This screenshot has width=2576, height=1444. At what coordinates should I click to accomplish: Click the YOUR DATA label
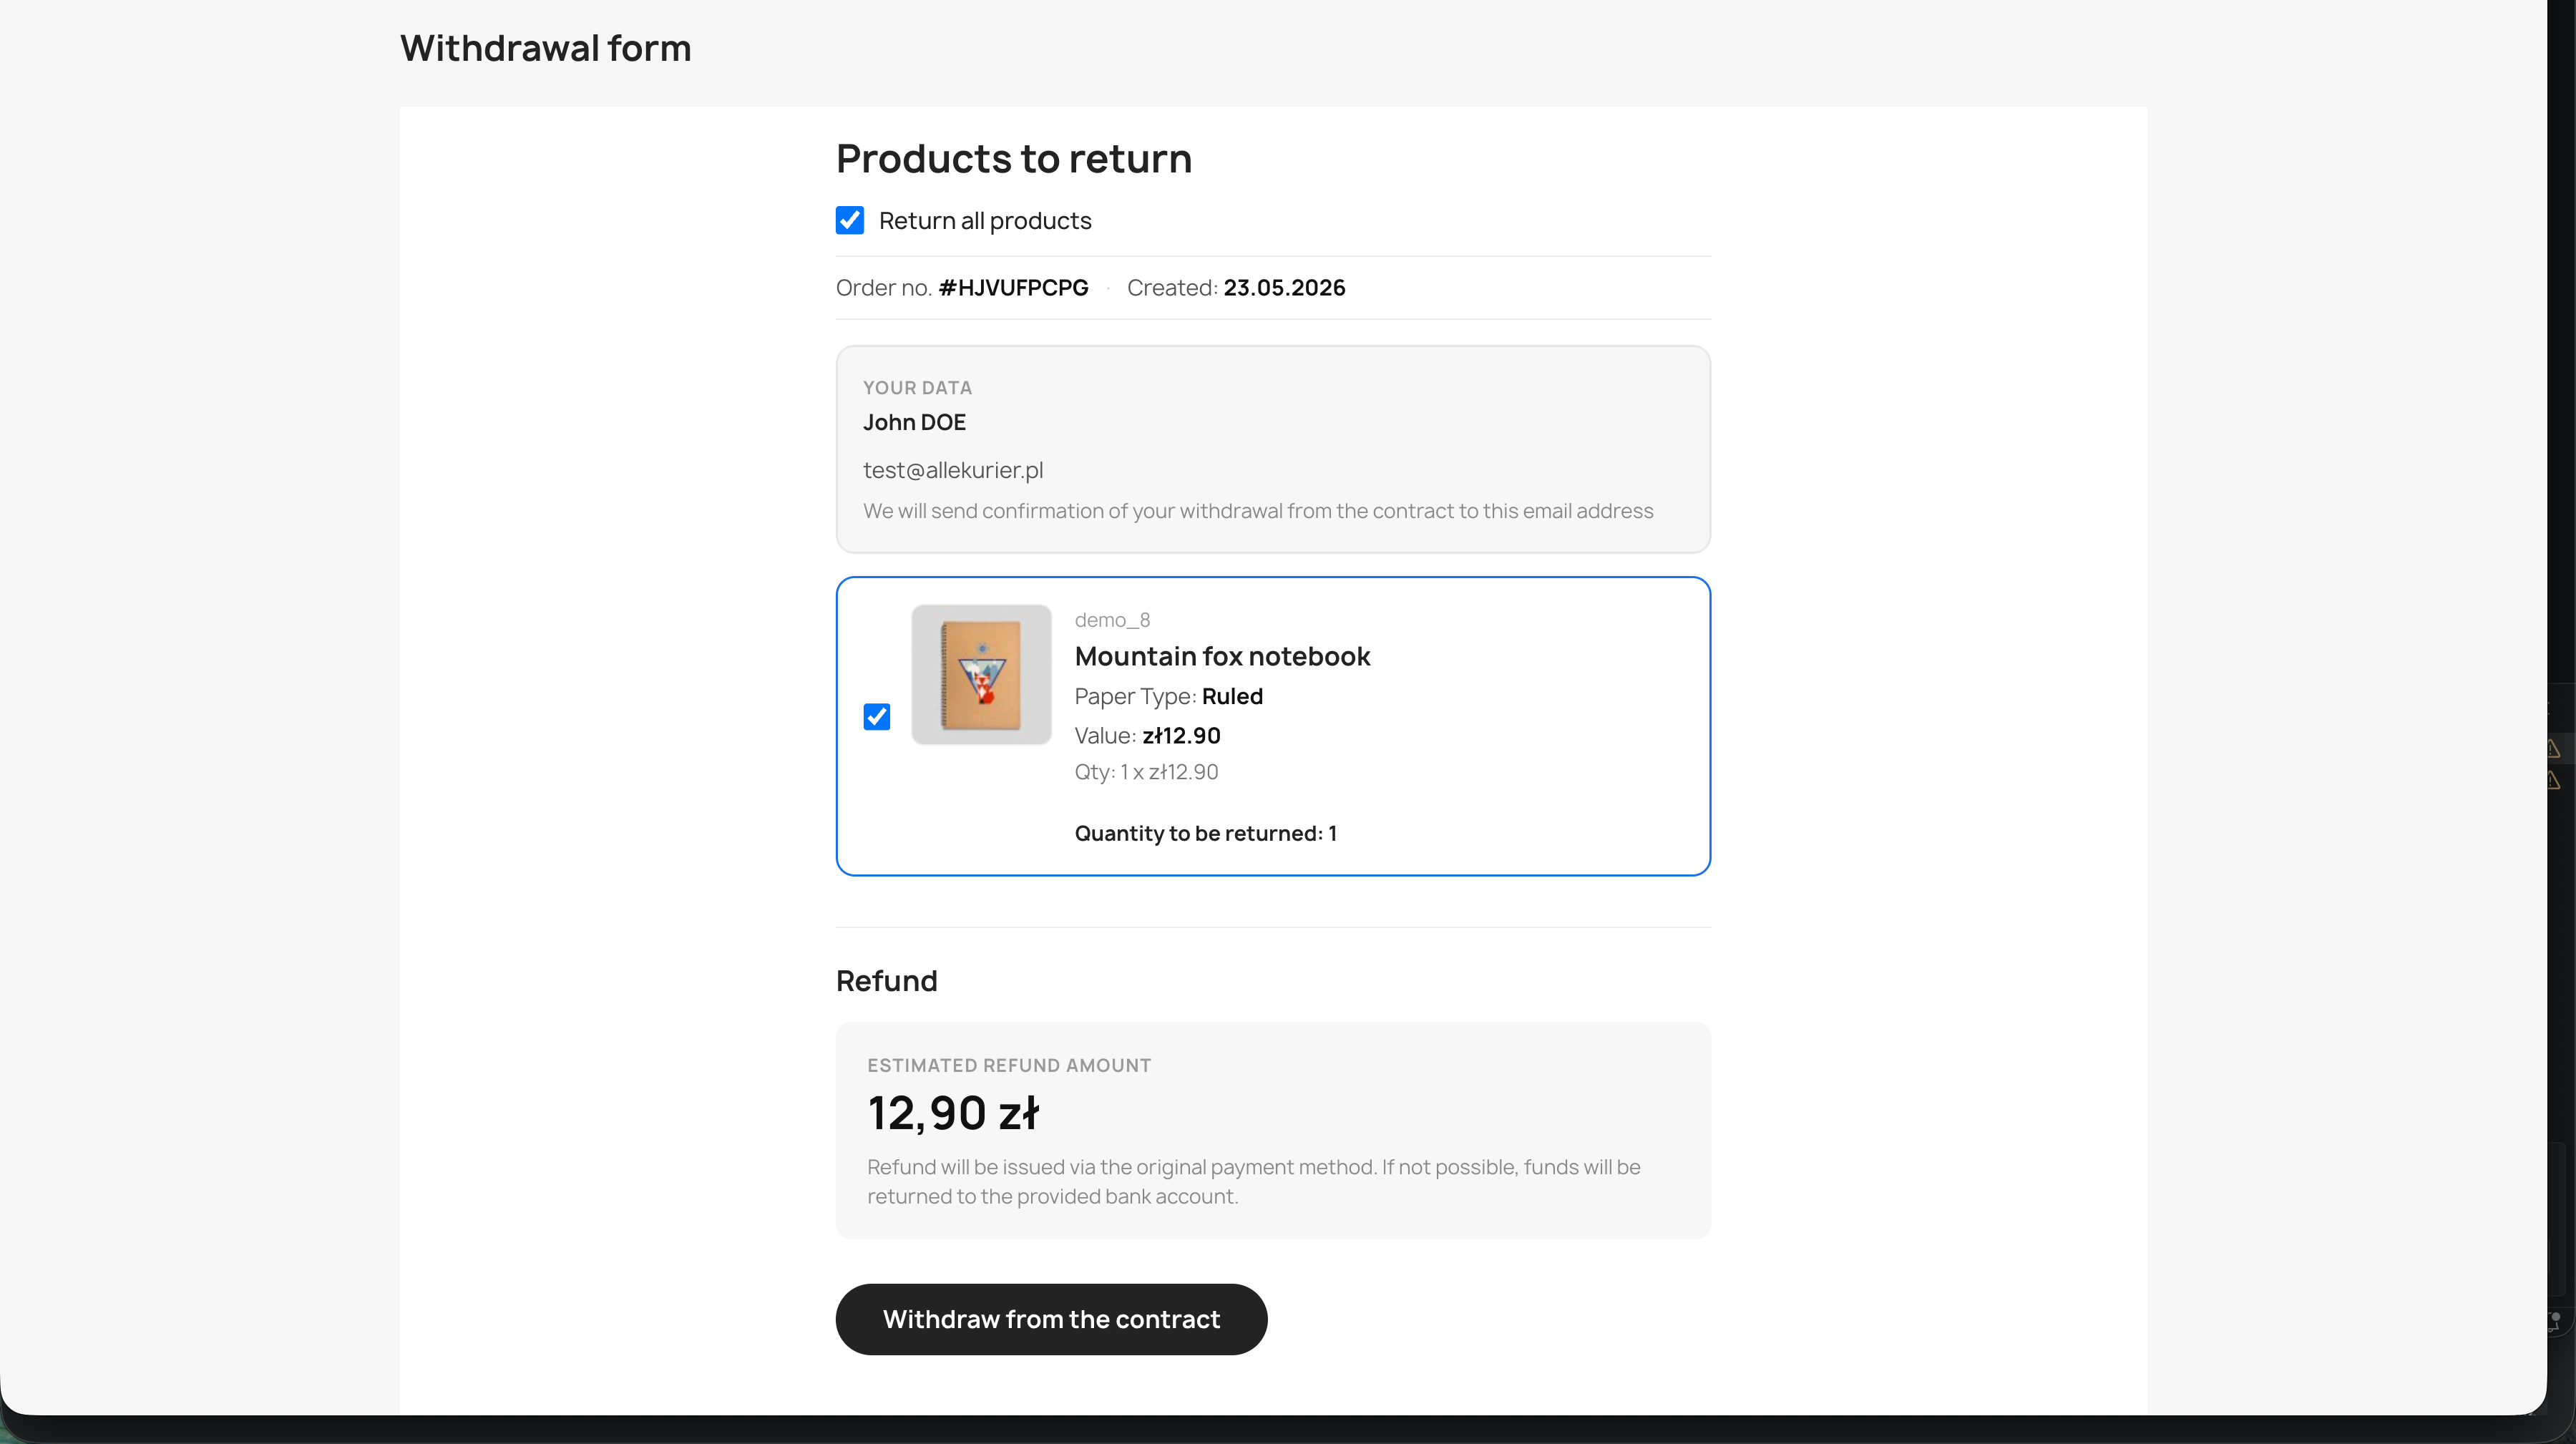click(917, 388)
